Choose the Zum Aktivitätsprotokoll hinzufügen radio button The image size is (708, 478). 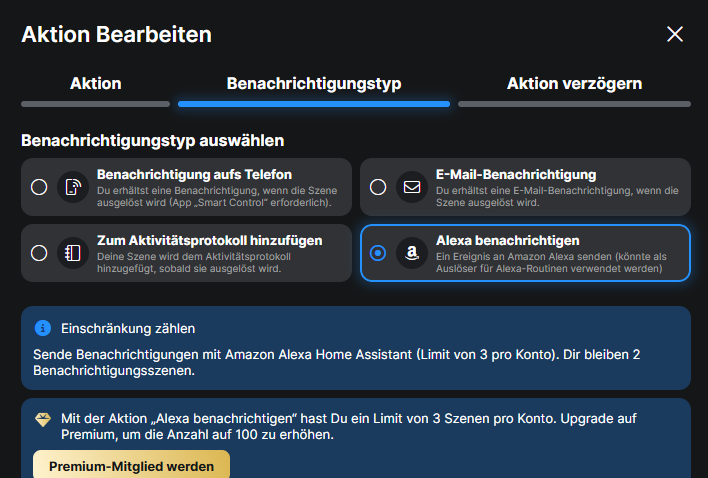pyautogui.click(x=39, y=253)
